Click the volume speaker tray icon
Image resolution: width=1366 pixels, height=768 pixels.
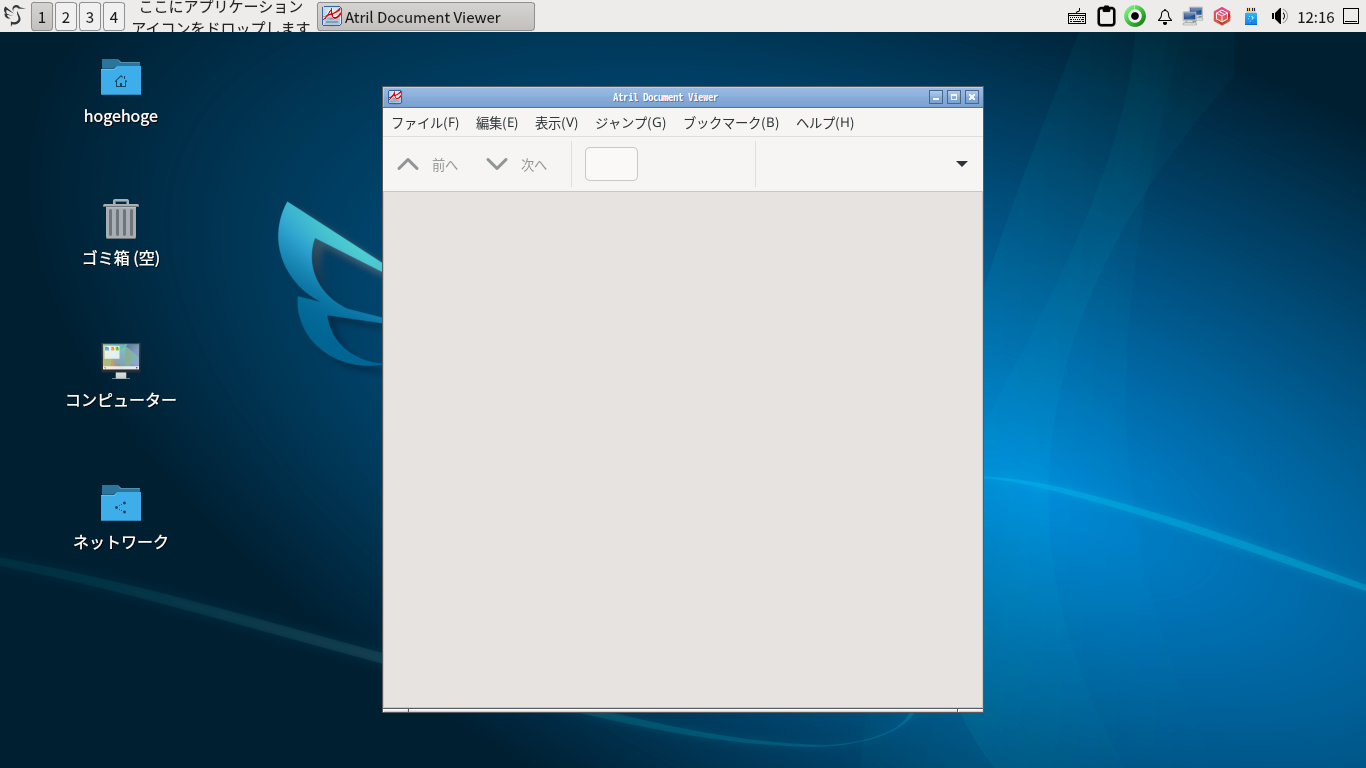click(x=1279, y=17)
